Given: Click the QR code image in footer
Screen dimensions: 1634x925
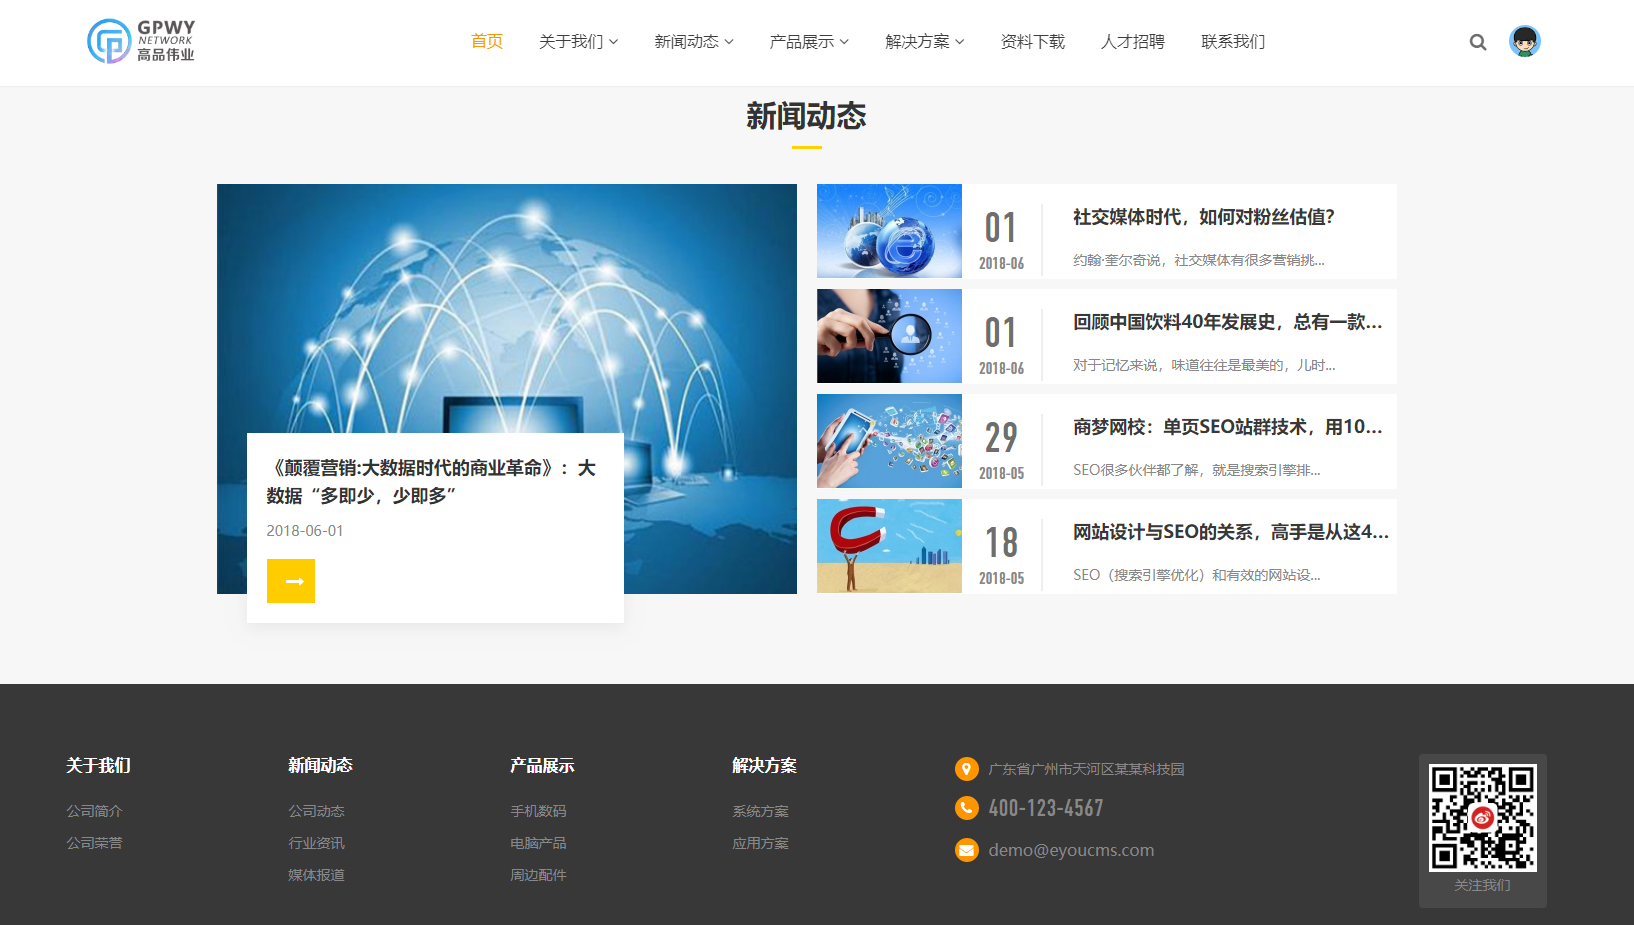Looking at the screenshot, I should point(1482,818).
